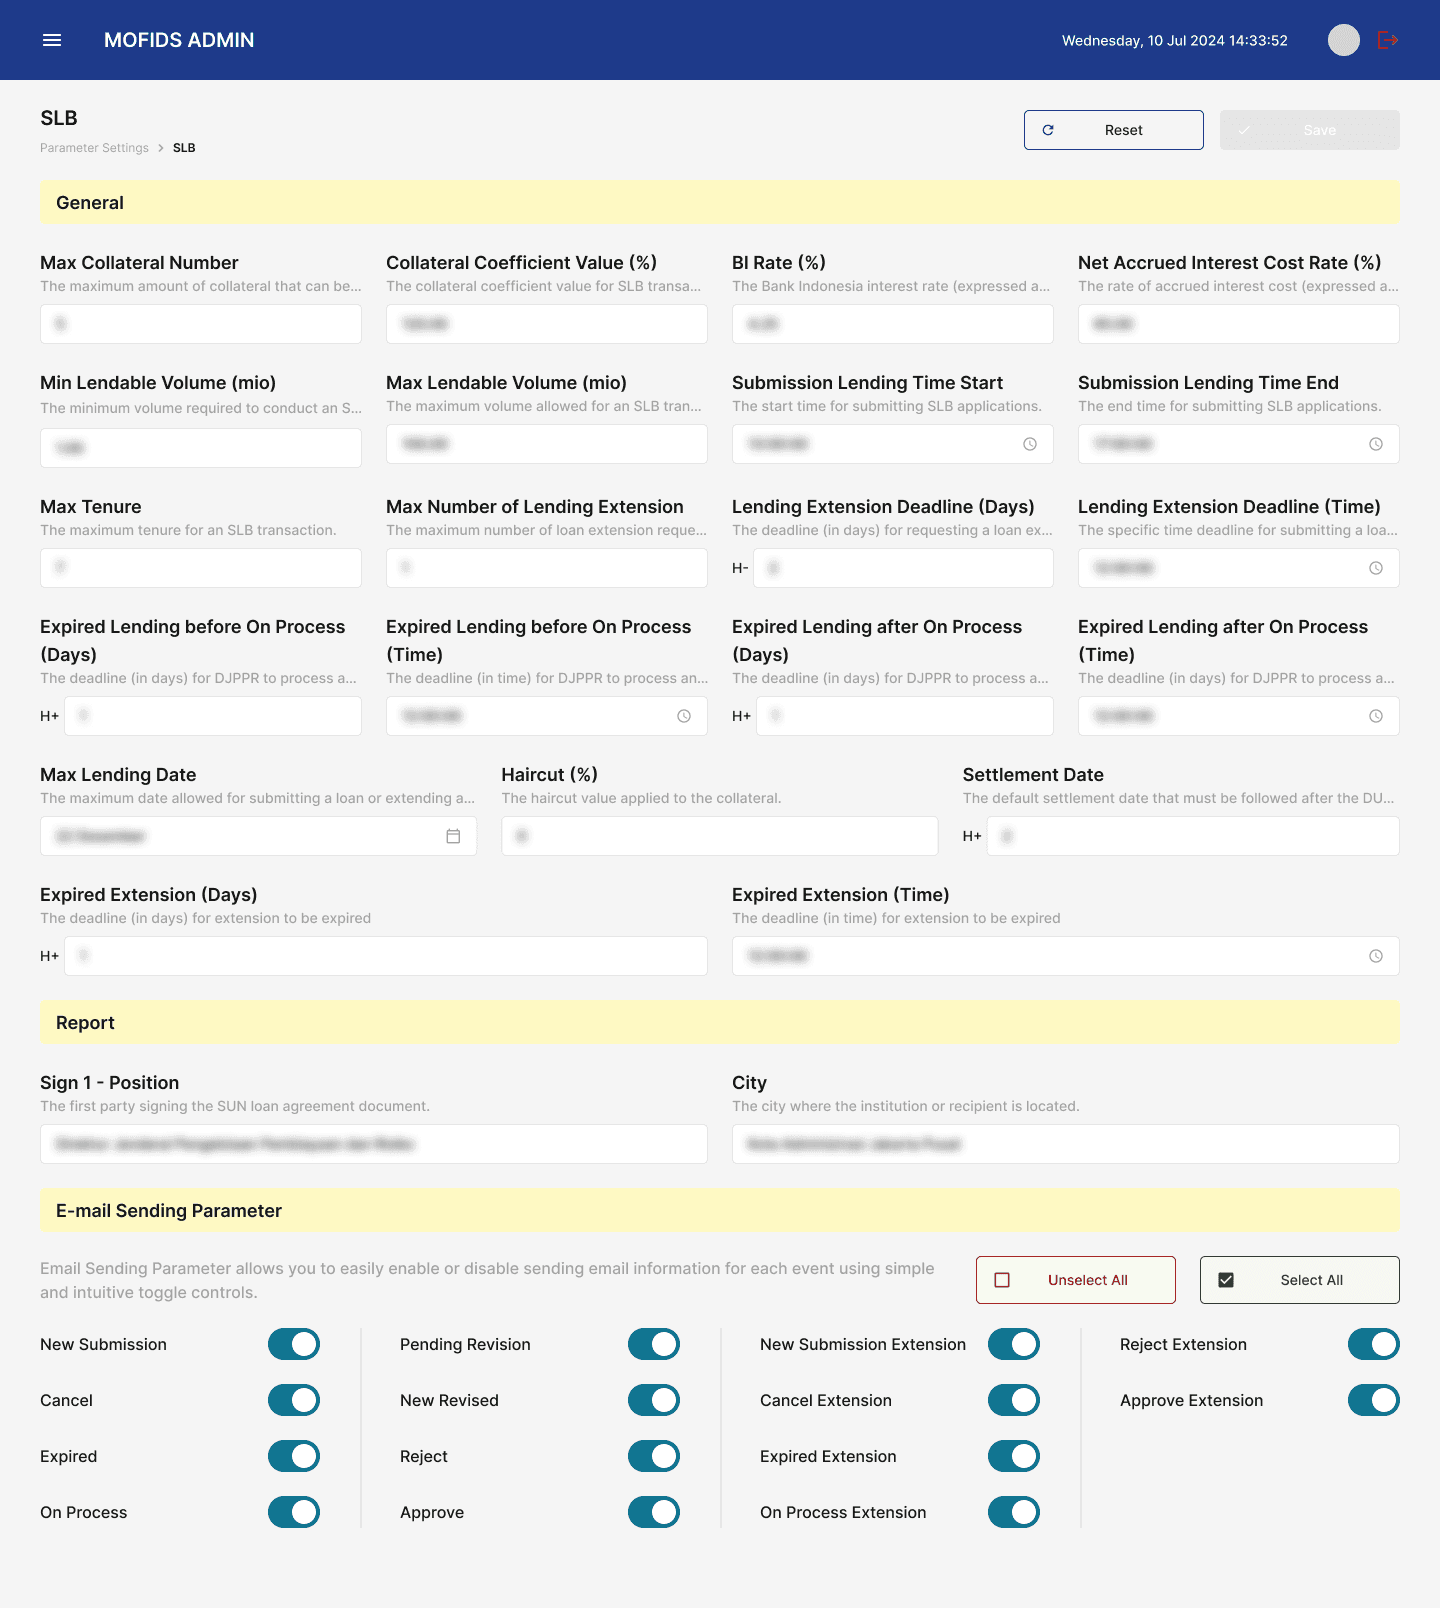Click the Max Lendable Volume field

pyautogui.click(x=547, y=444)
